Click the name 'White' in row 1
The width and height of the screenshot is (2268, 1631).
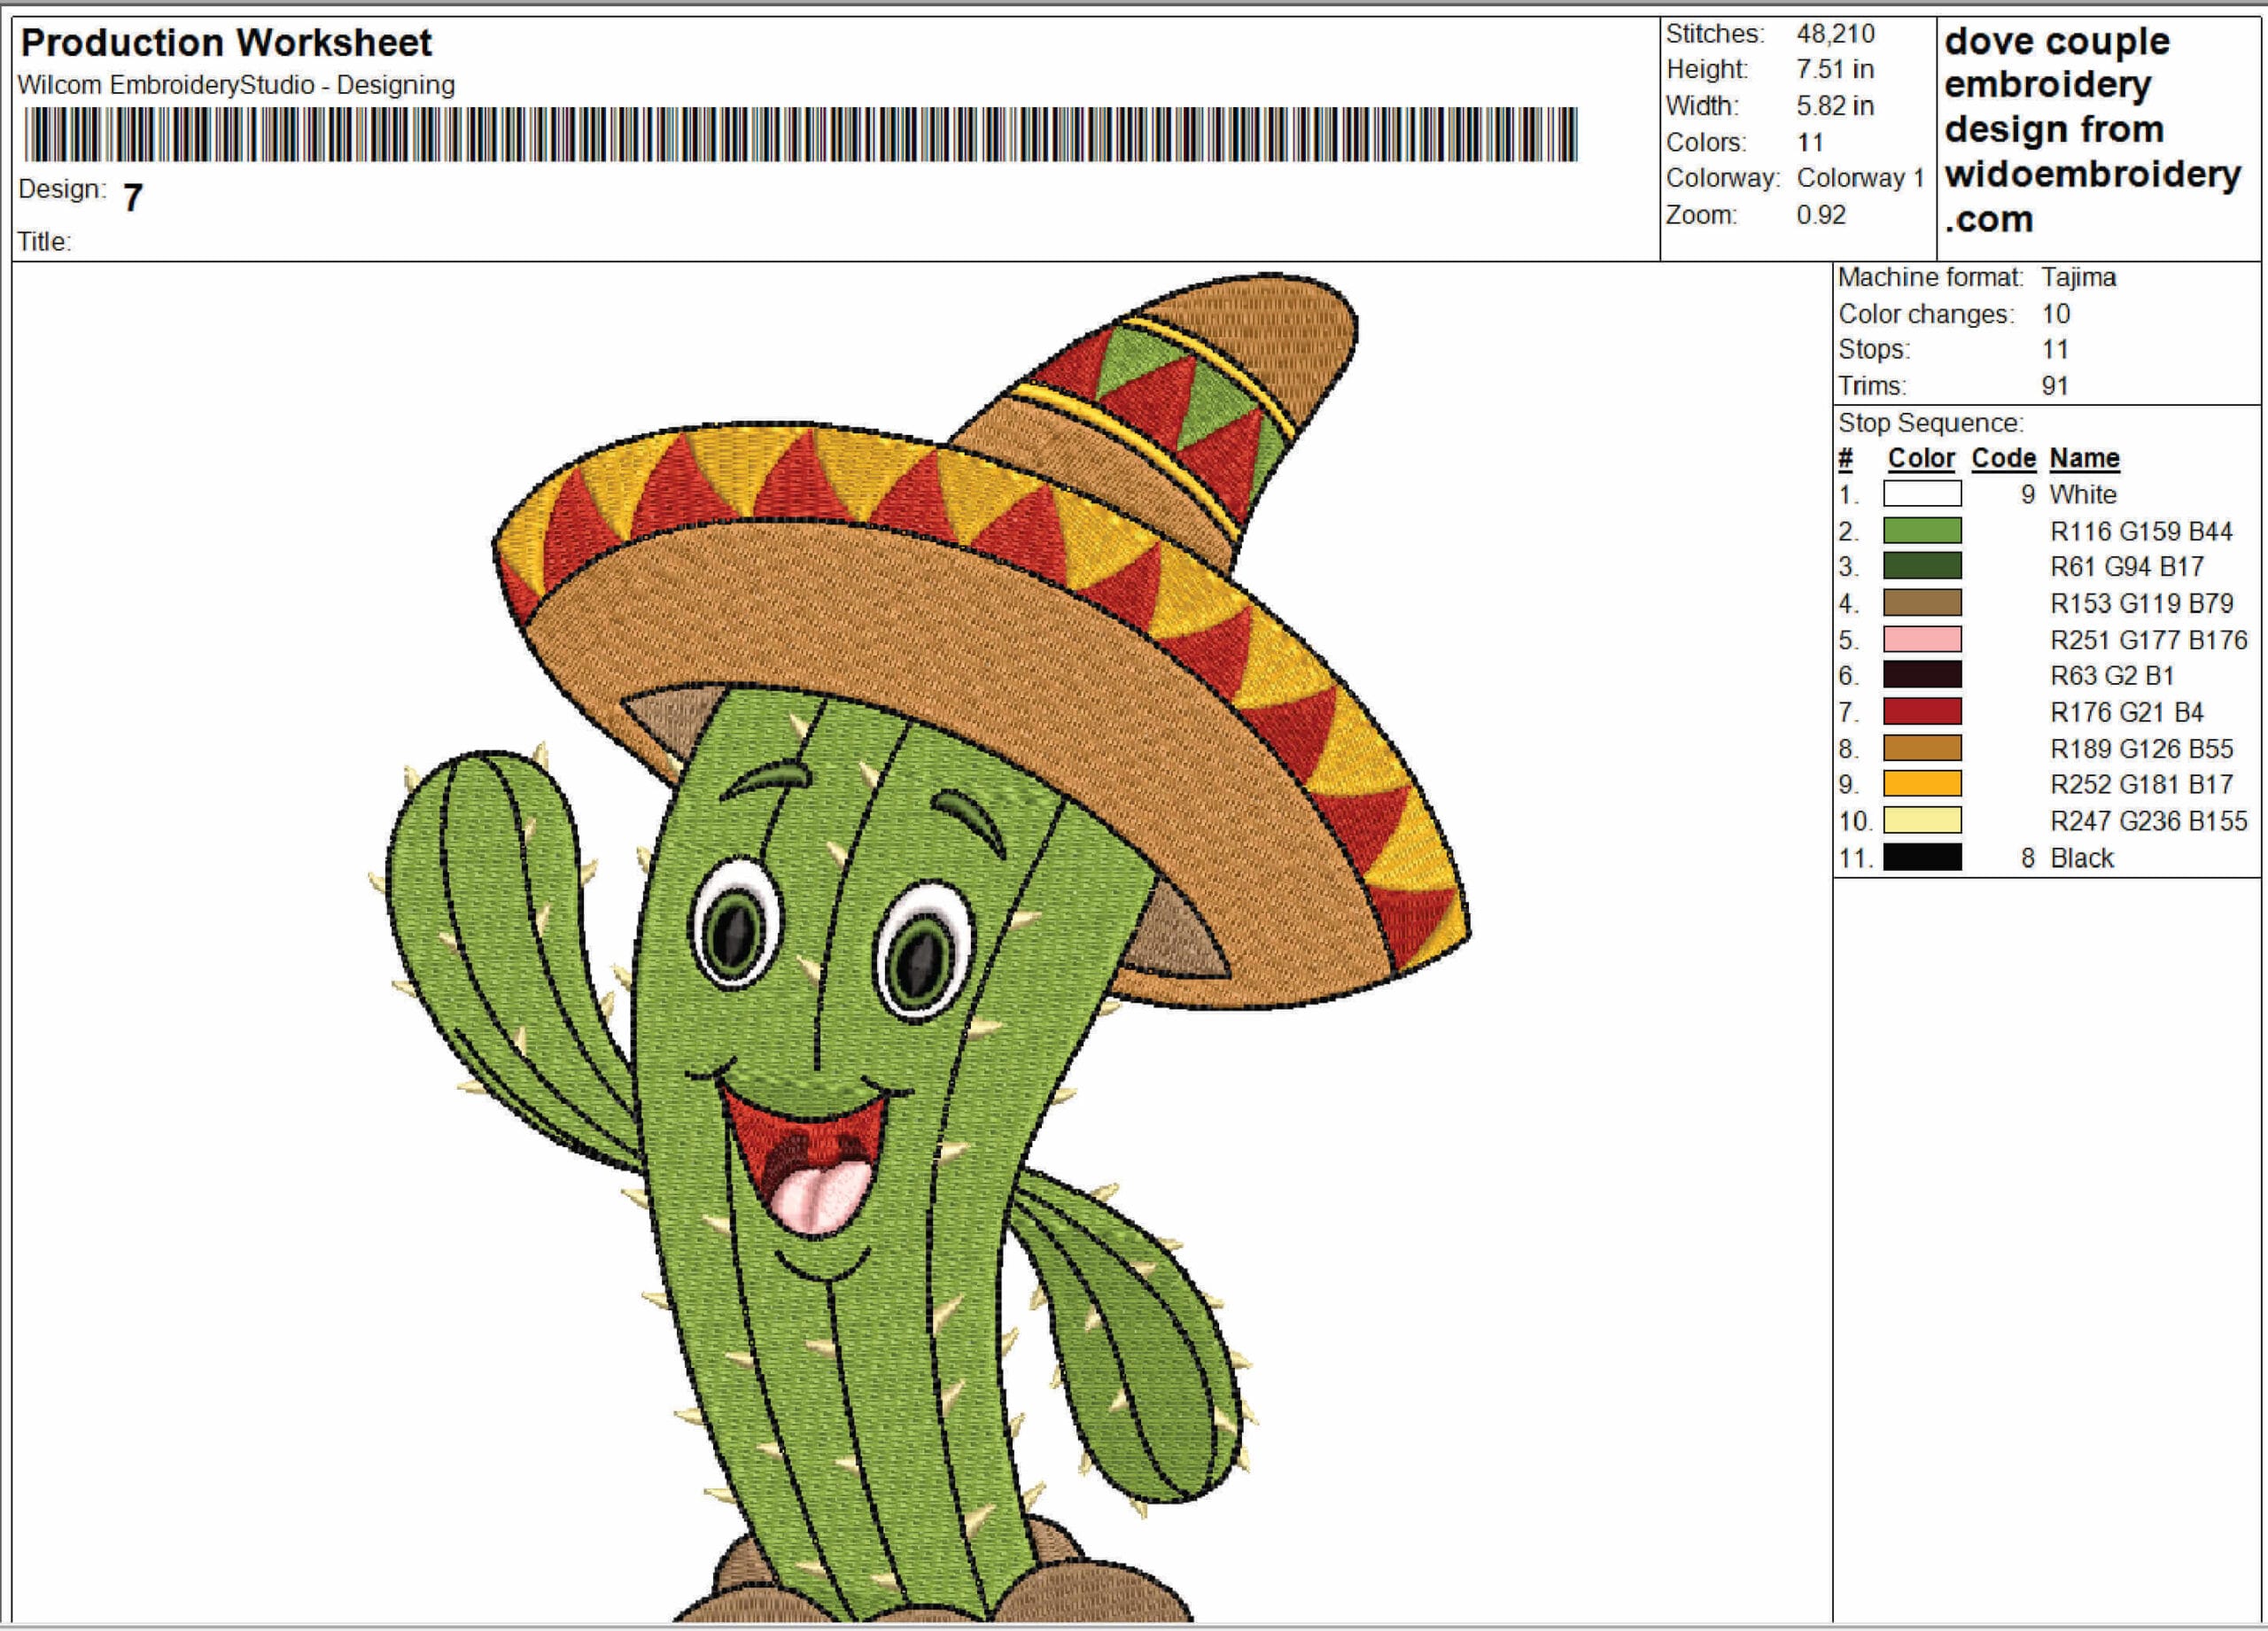coord(2082,494)
